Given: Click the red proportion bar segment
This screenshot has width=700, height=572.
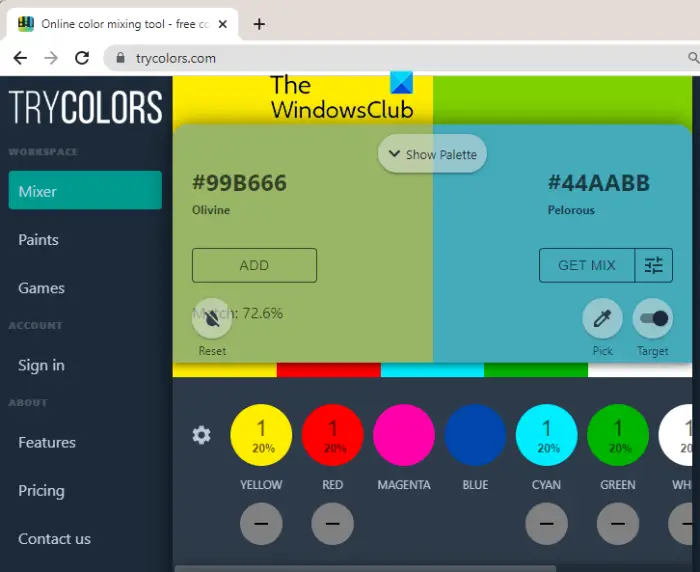Looking at the screenshot, I should 329,370.
